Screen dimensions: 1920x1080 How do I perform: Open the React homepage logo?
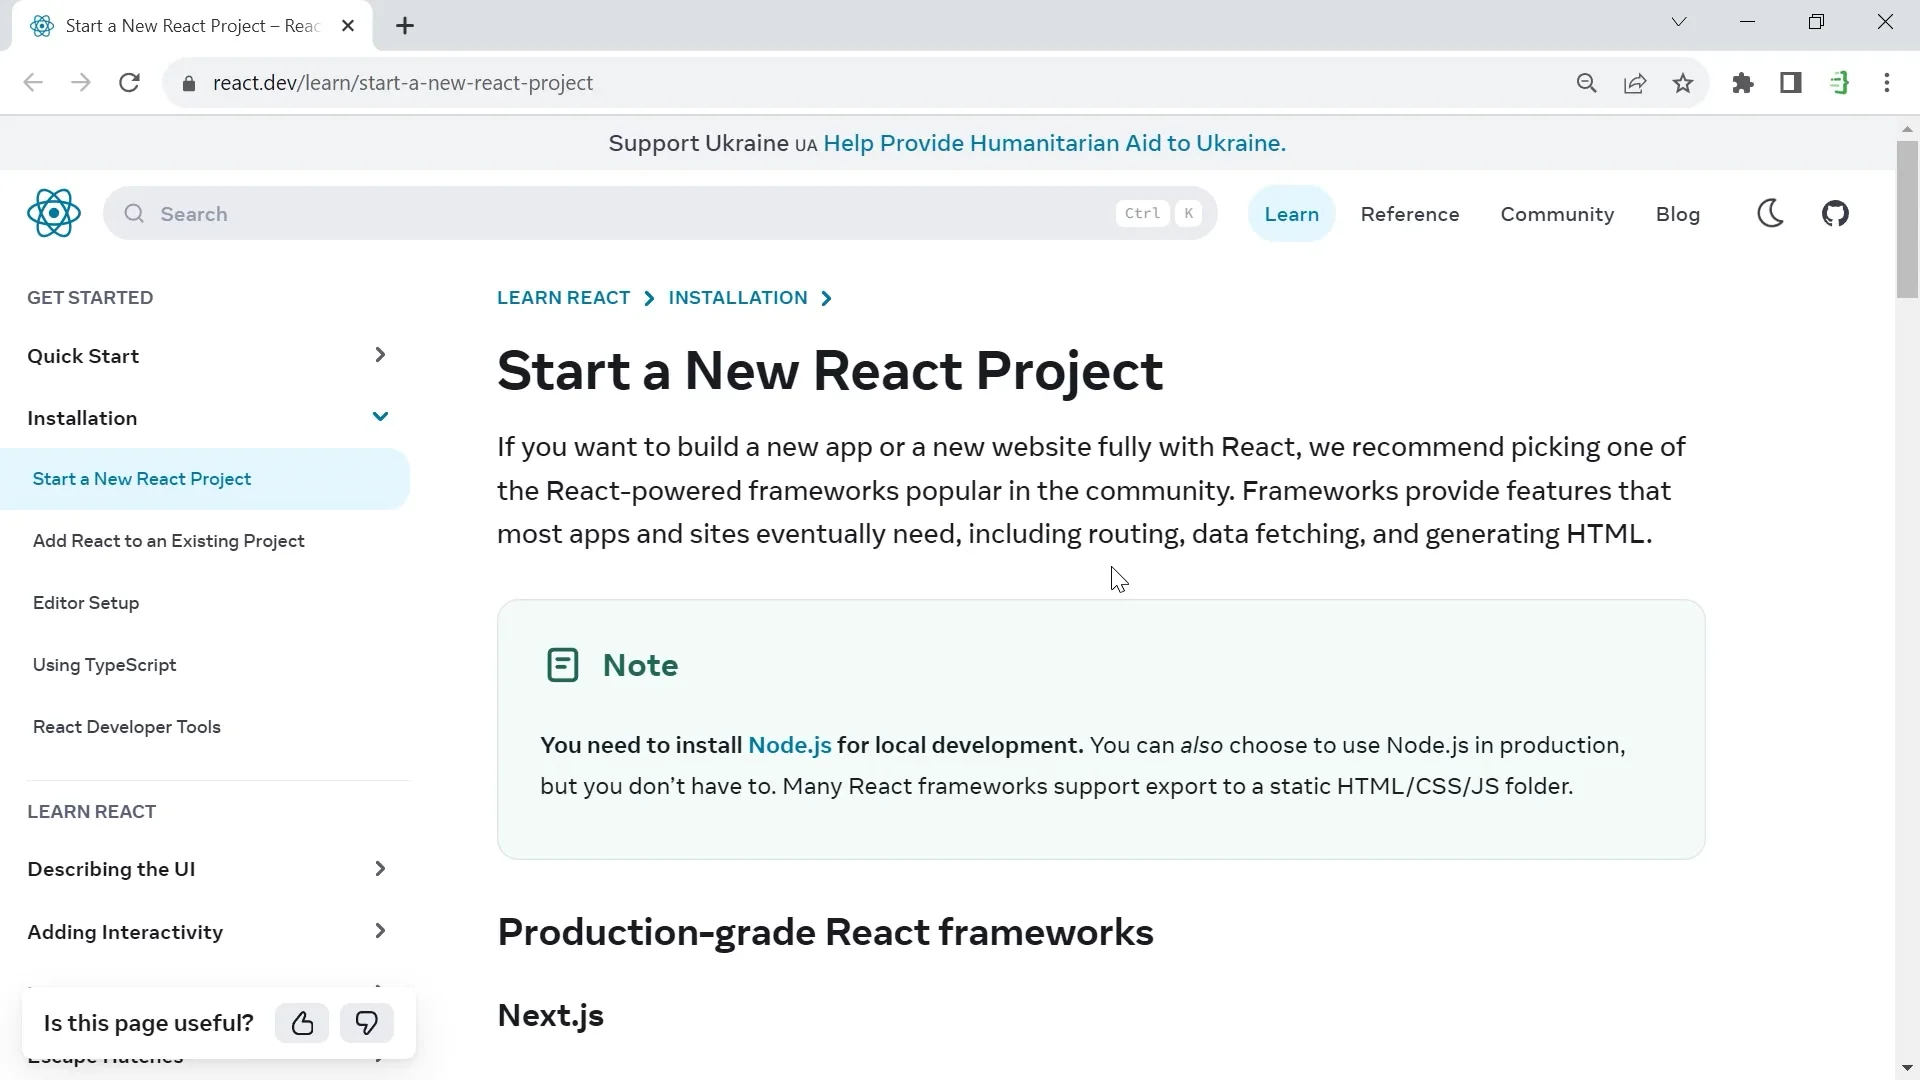pyautogui.click(x=54, y=213)
